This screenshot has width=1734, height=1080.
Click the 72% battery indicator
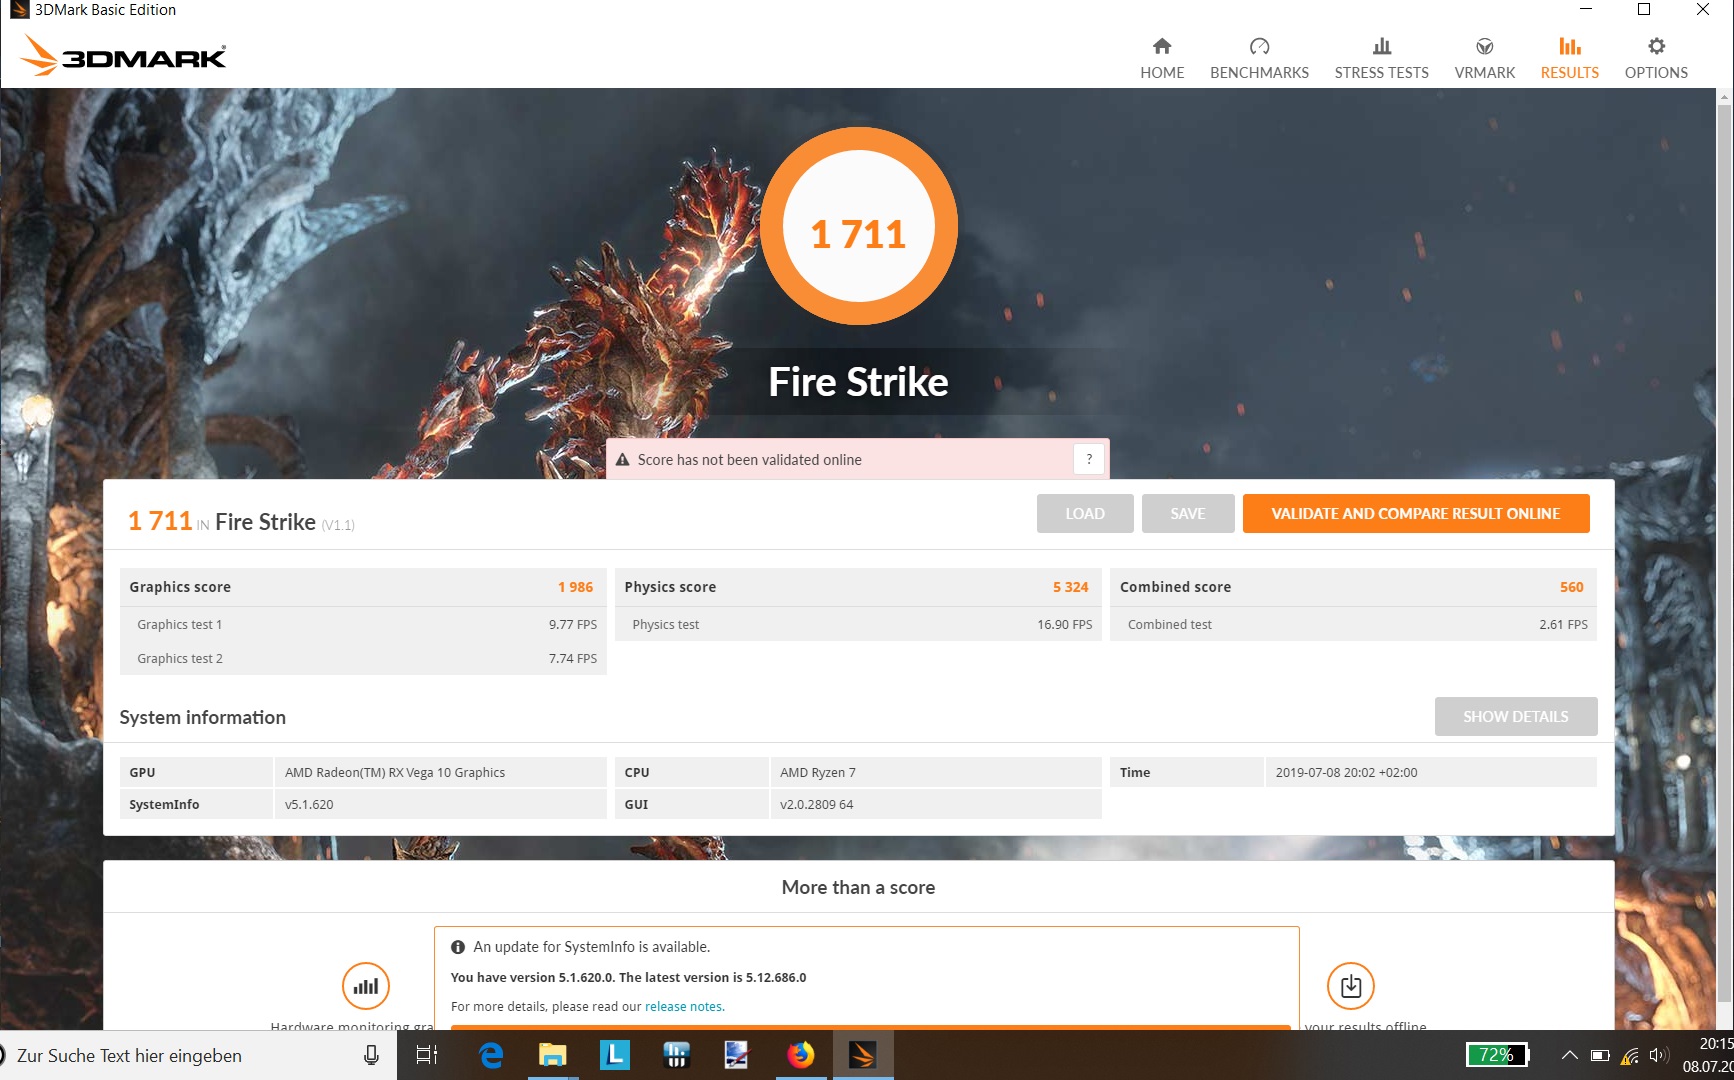pos(1497,1055)
